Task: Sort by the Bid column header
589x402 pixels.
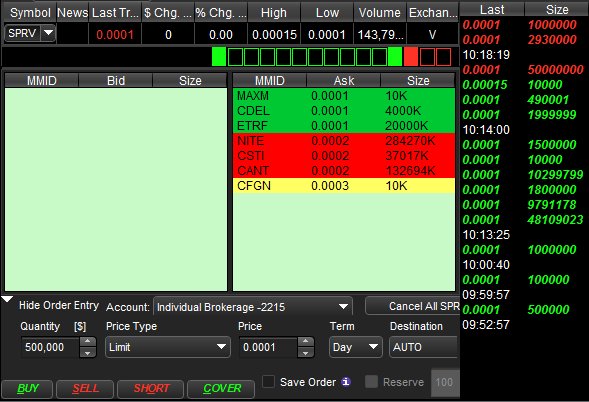Action: (x=116, y=80)
